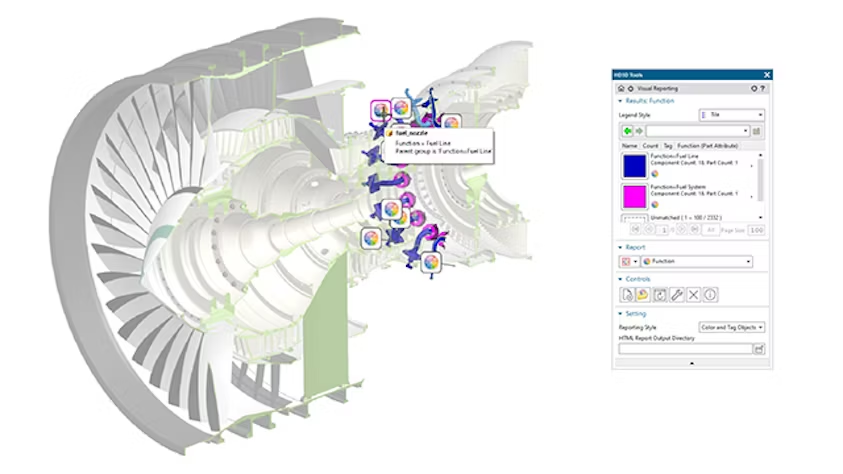Click the X delete icon in Controls
843x474 pixels.
click(692, 294)
